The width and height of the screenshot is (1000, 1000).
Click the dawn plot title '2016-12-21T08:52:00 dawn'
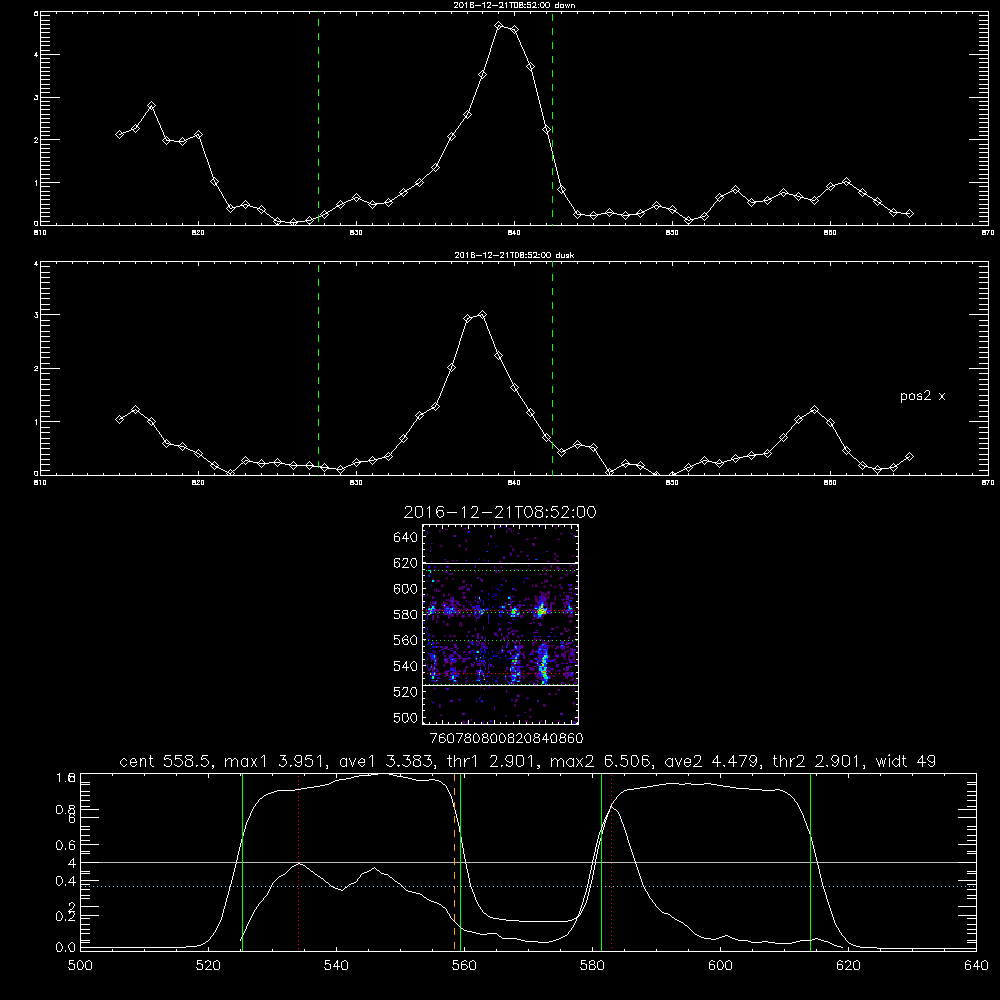tap(514, 4)
